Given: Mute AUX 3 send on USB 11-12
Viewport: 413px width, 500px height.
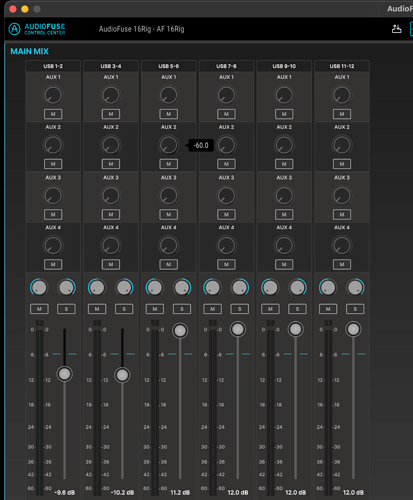Looking at the screenshot, I should (342, 214).
